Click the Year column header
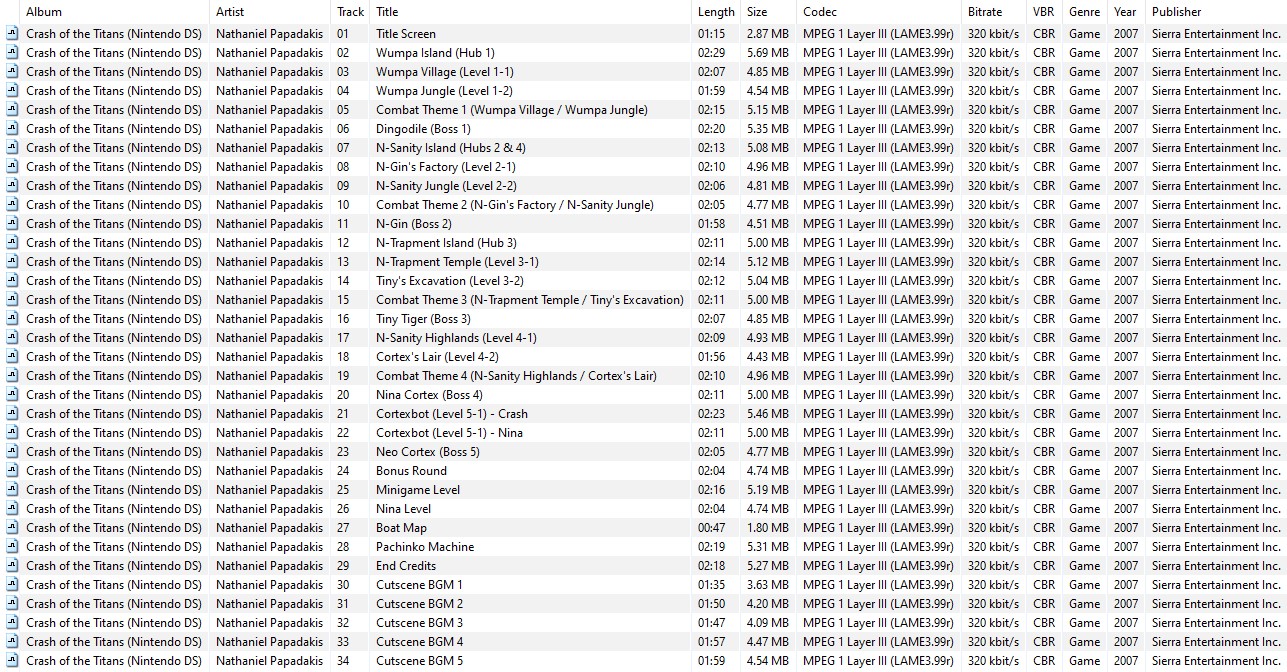 pyautogui.click(x=1125, y=12)
